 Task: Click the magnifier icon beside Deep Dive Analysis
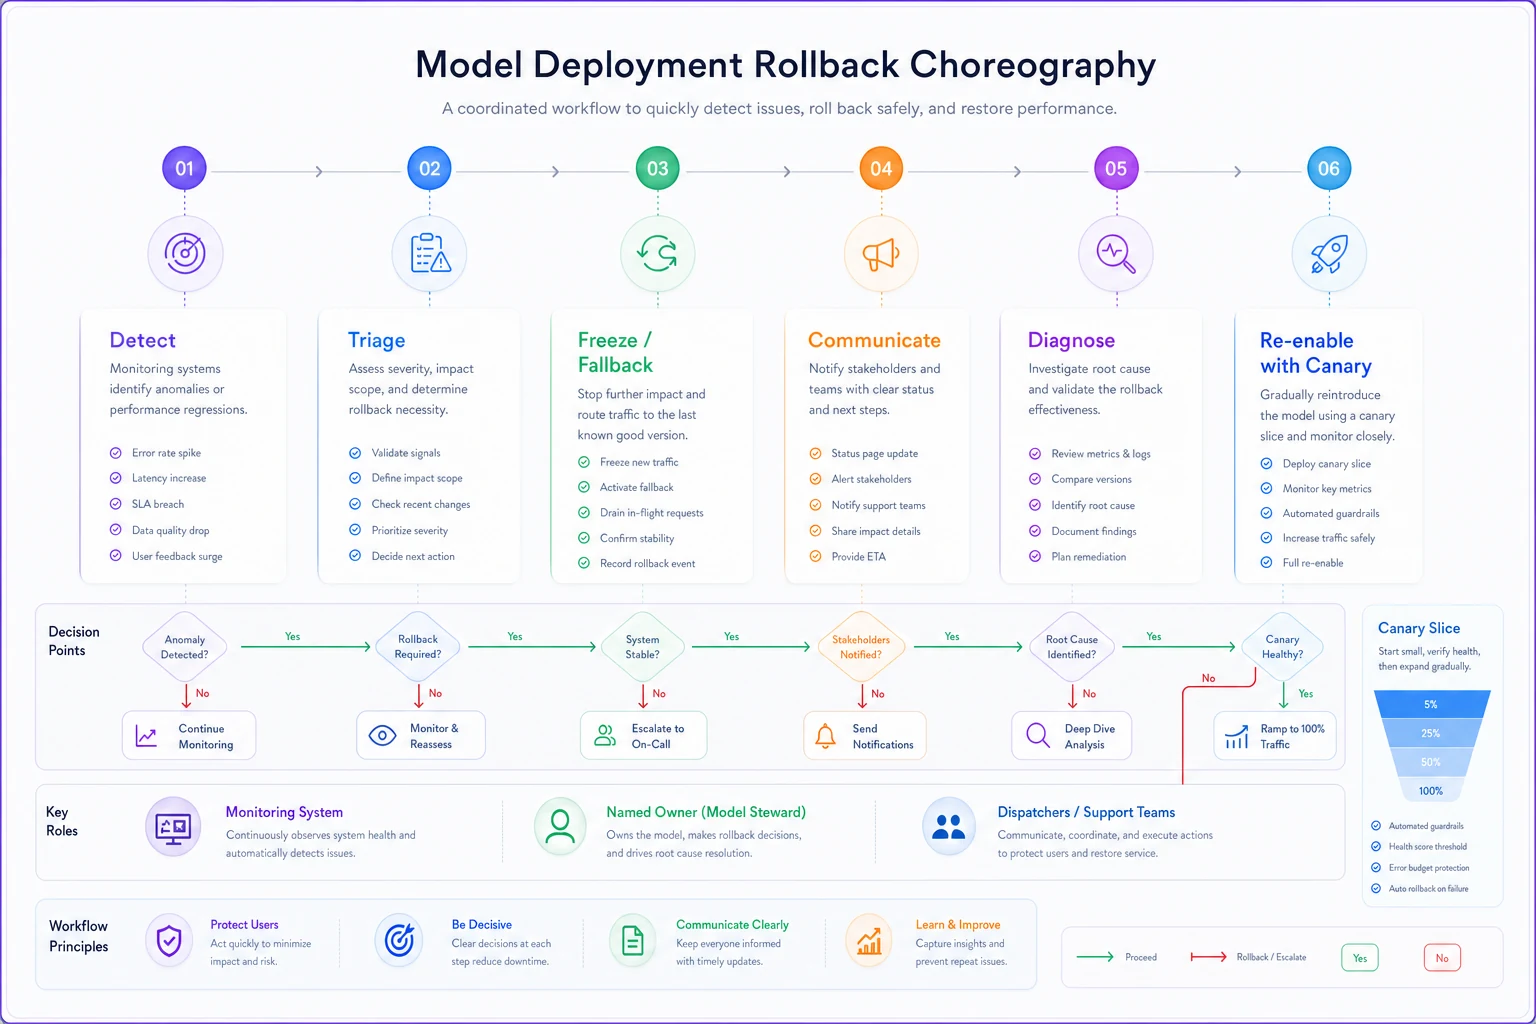tap(1038, 736)
